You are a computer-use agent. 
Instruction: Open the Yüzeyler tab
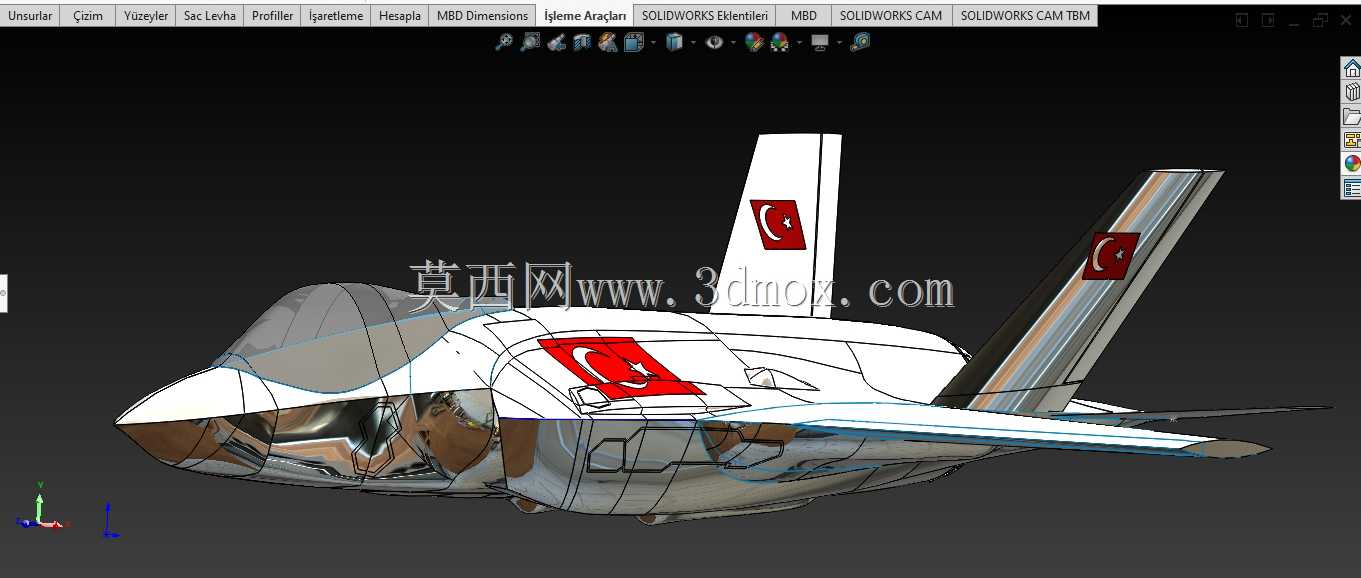pos(146,16)
